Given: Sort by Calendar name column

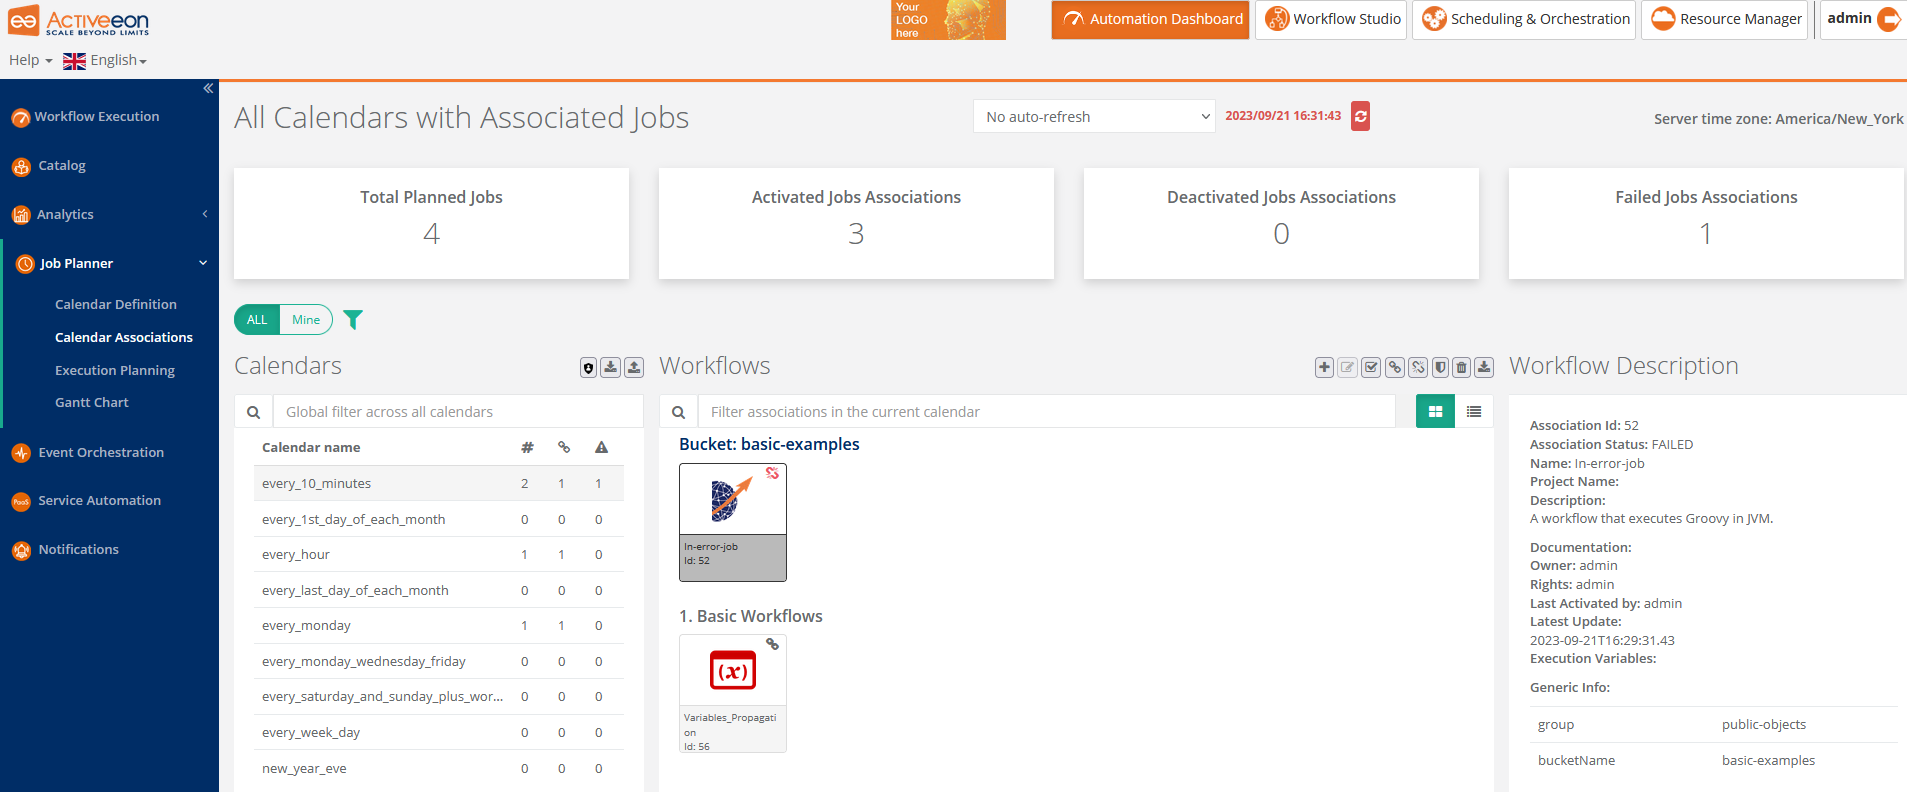Looking at the screenshot, I should pyautogui.click(x=311, y=448).
